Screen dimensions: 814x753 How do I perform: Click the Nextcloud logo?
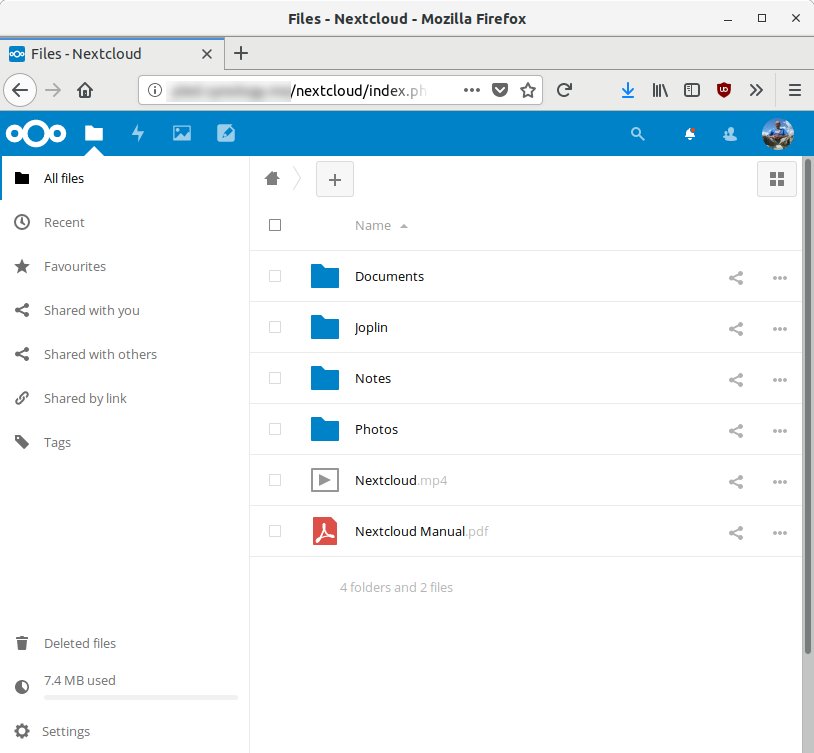36,133
